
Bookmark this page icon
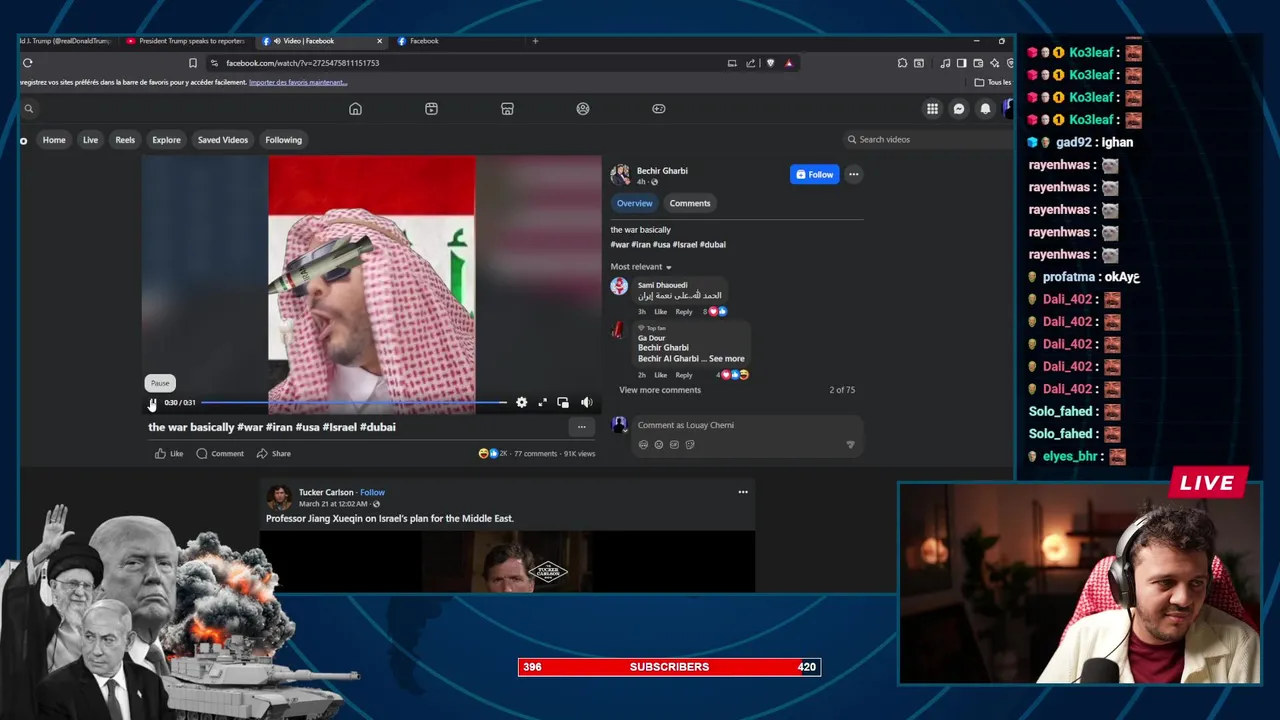point(193,63)
